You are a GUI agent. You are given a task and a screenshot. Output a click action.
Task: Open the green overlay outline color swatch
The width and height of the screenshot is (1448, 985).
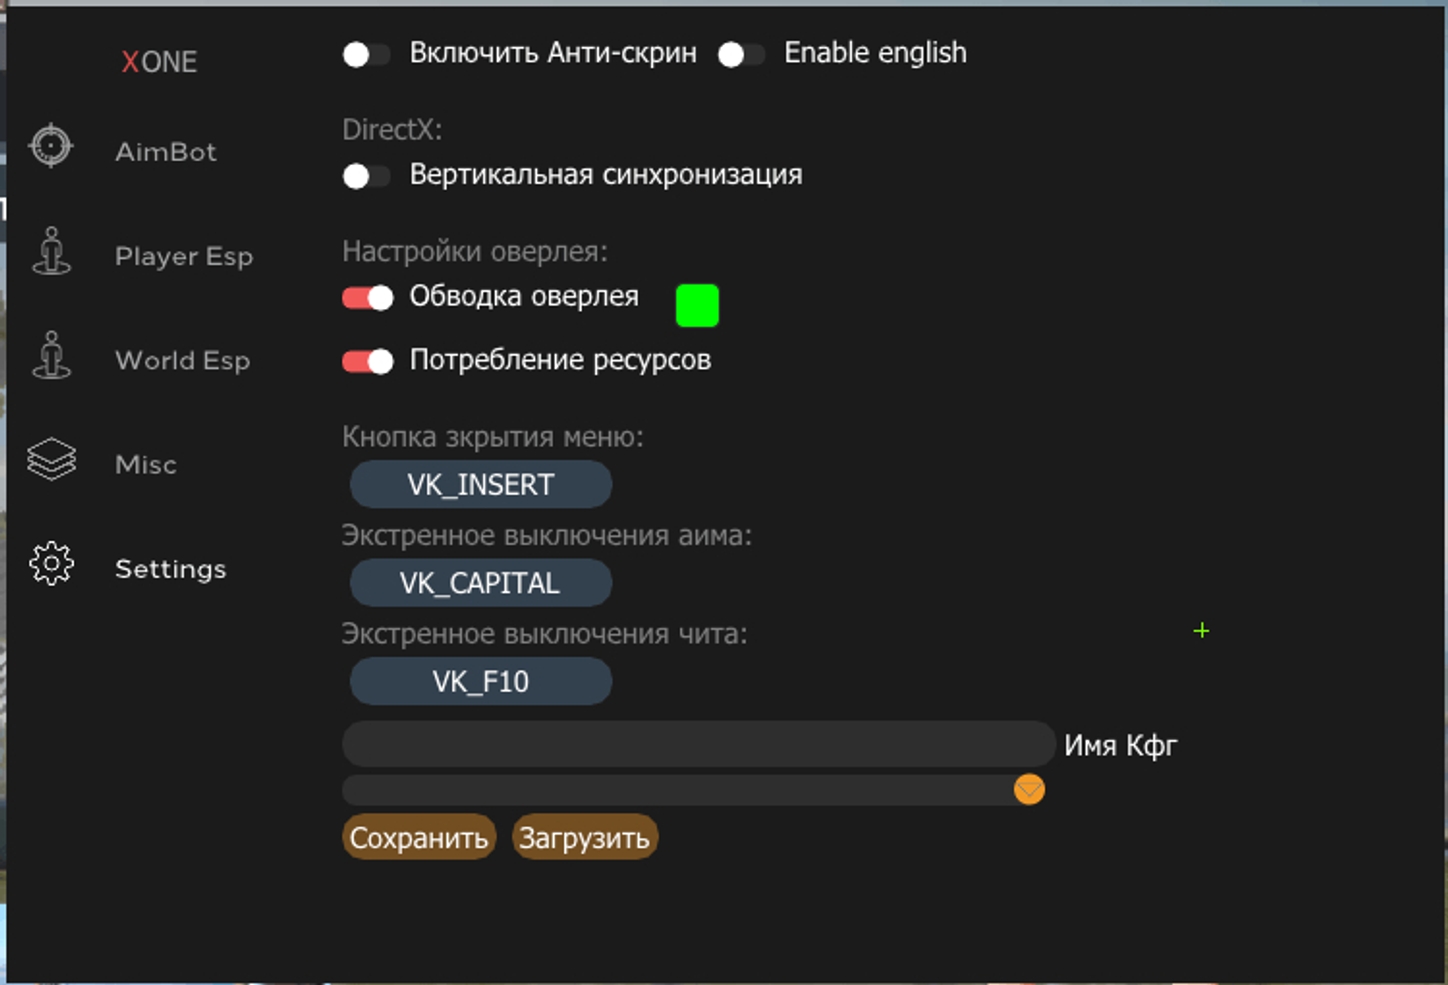[x=697, y=305]
